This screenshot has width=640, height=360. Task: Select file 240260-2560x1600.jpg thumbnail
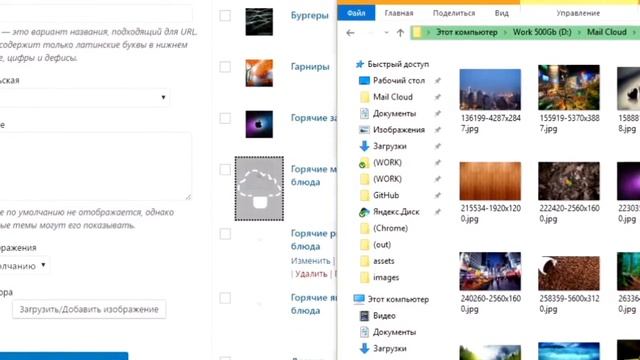point(490,271)
